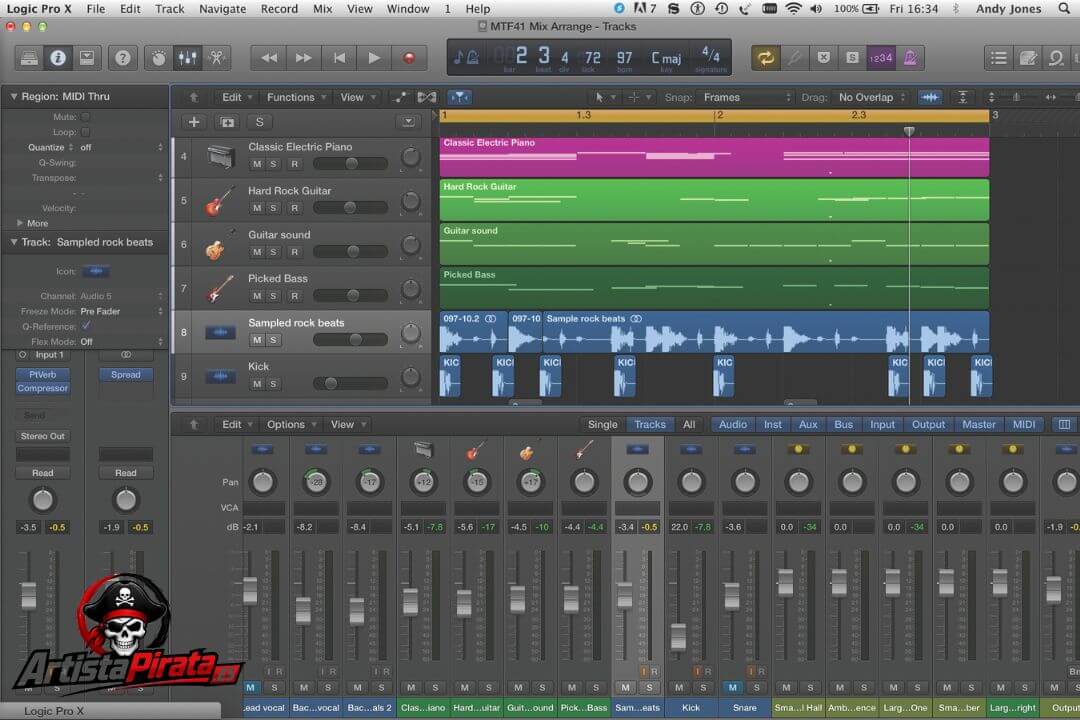Toggle the Aux channel strip filter

click(x=808, y=424)
